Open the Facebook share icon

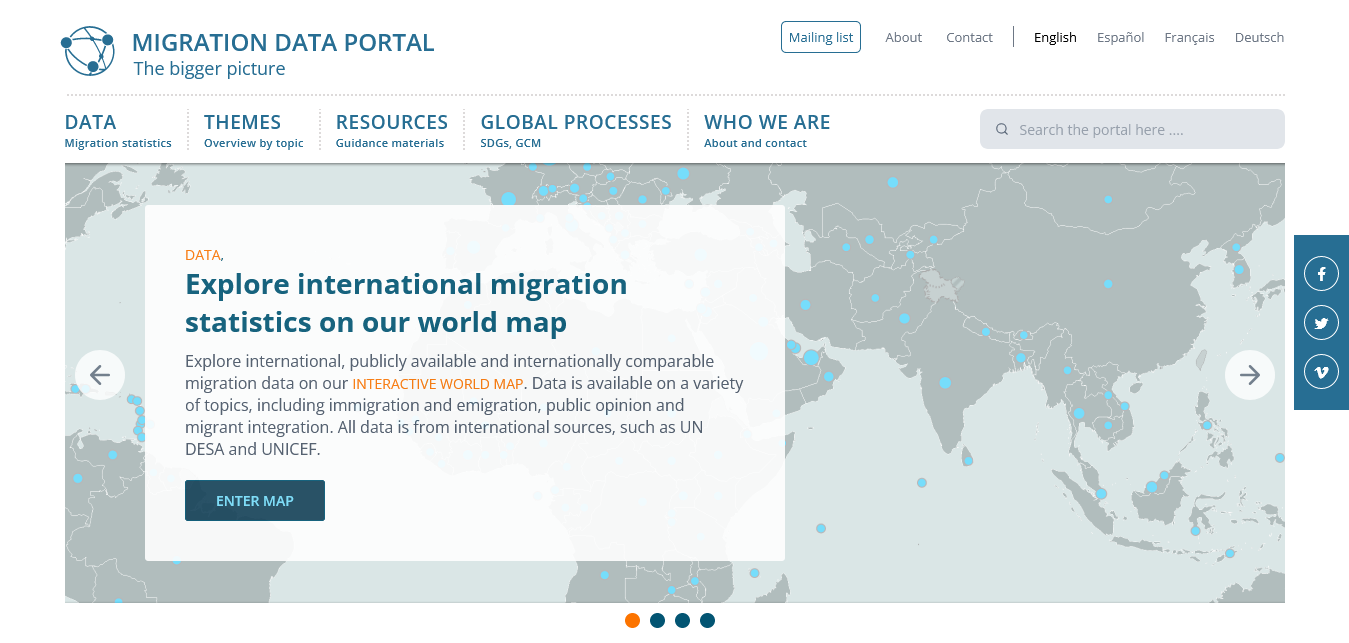click(x=1321, y=273)
